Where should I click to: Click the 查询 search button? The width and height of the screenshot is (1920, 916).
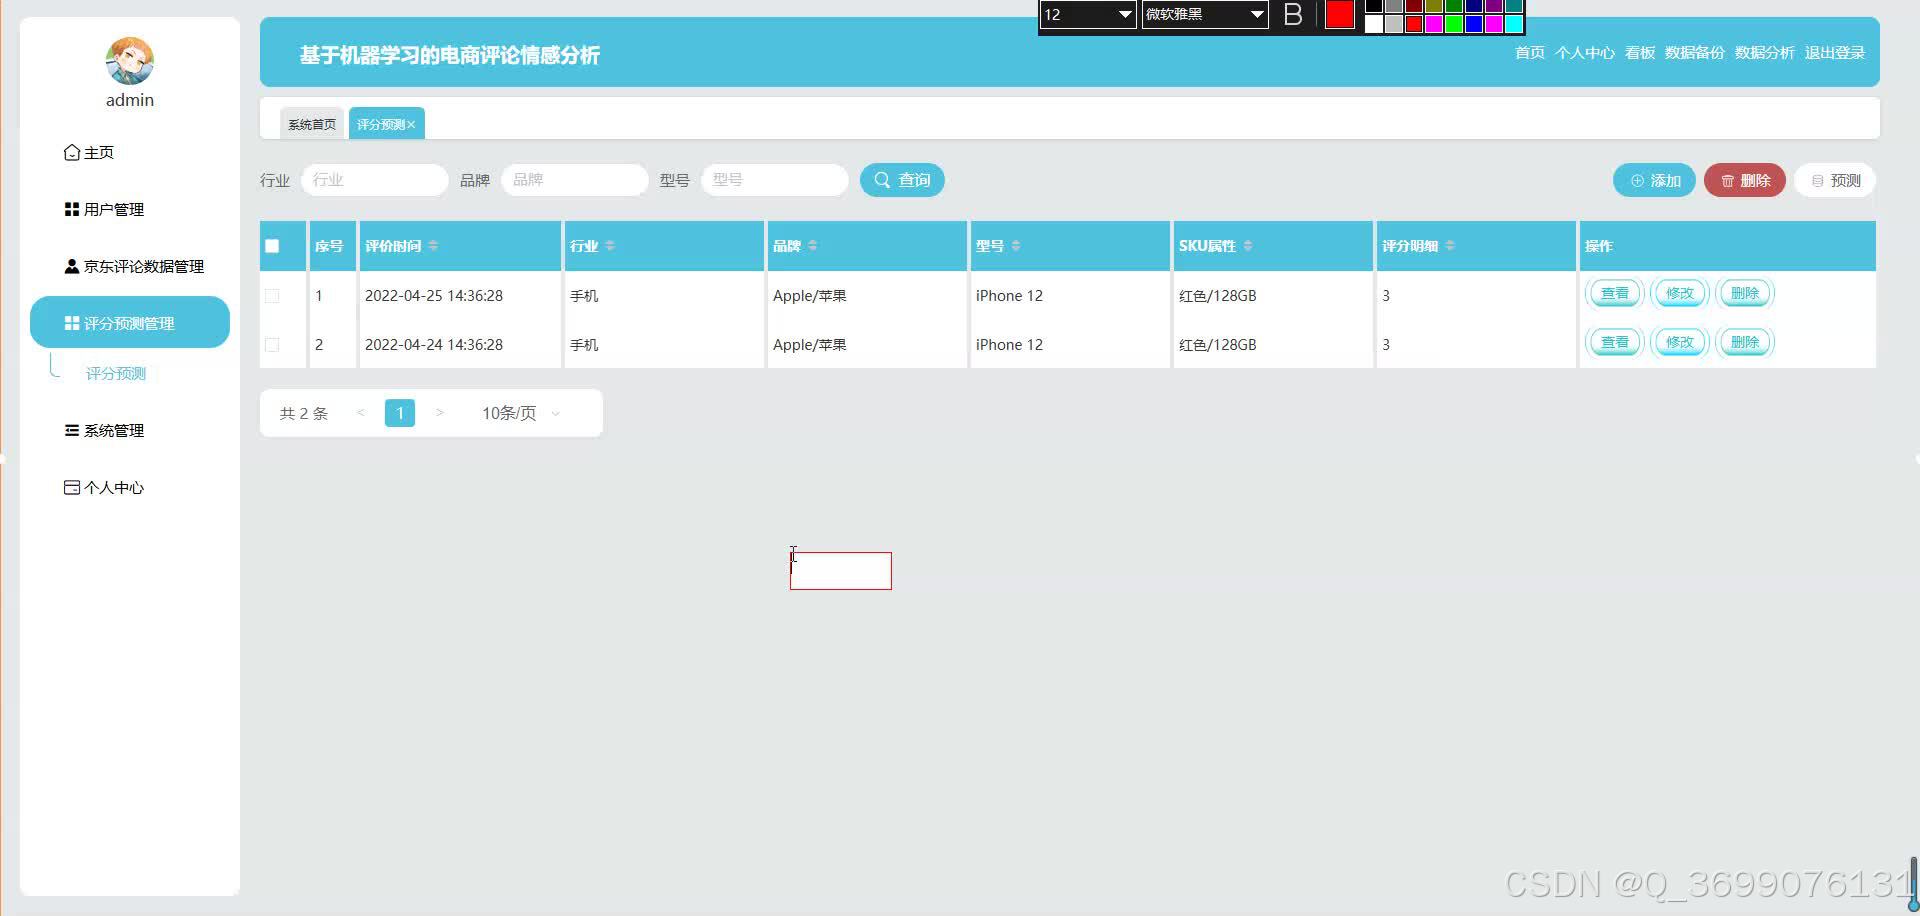click(x=902, y=180)
